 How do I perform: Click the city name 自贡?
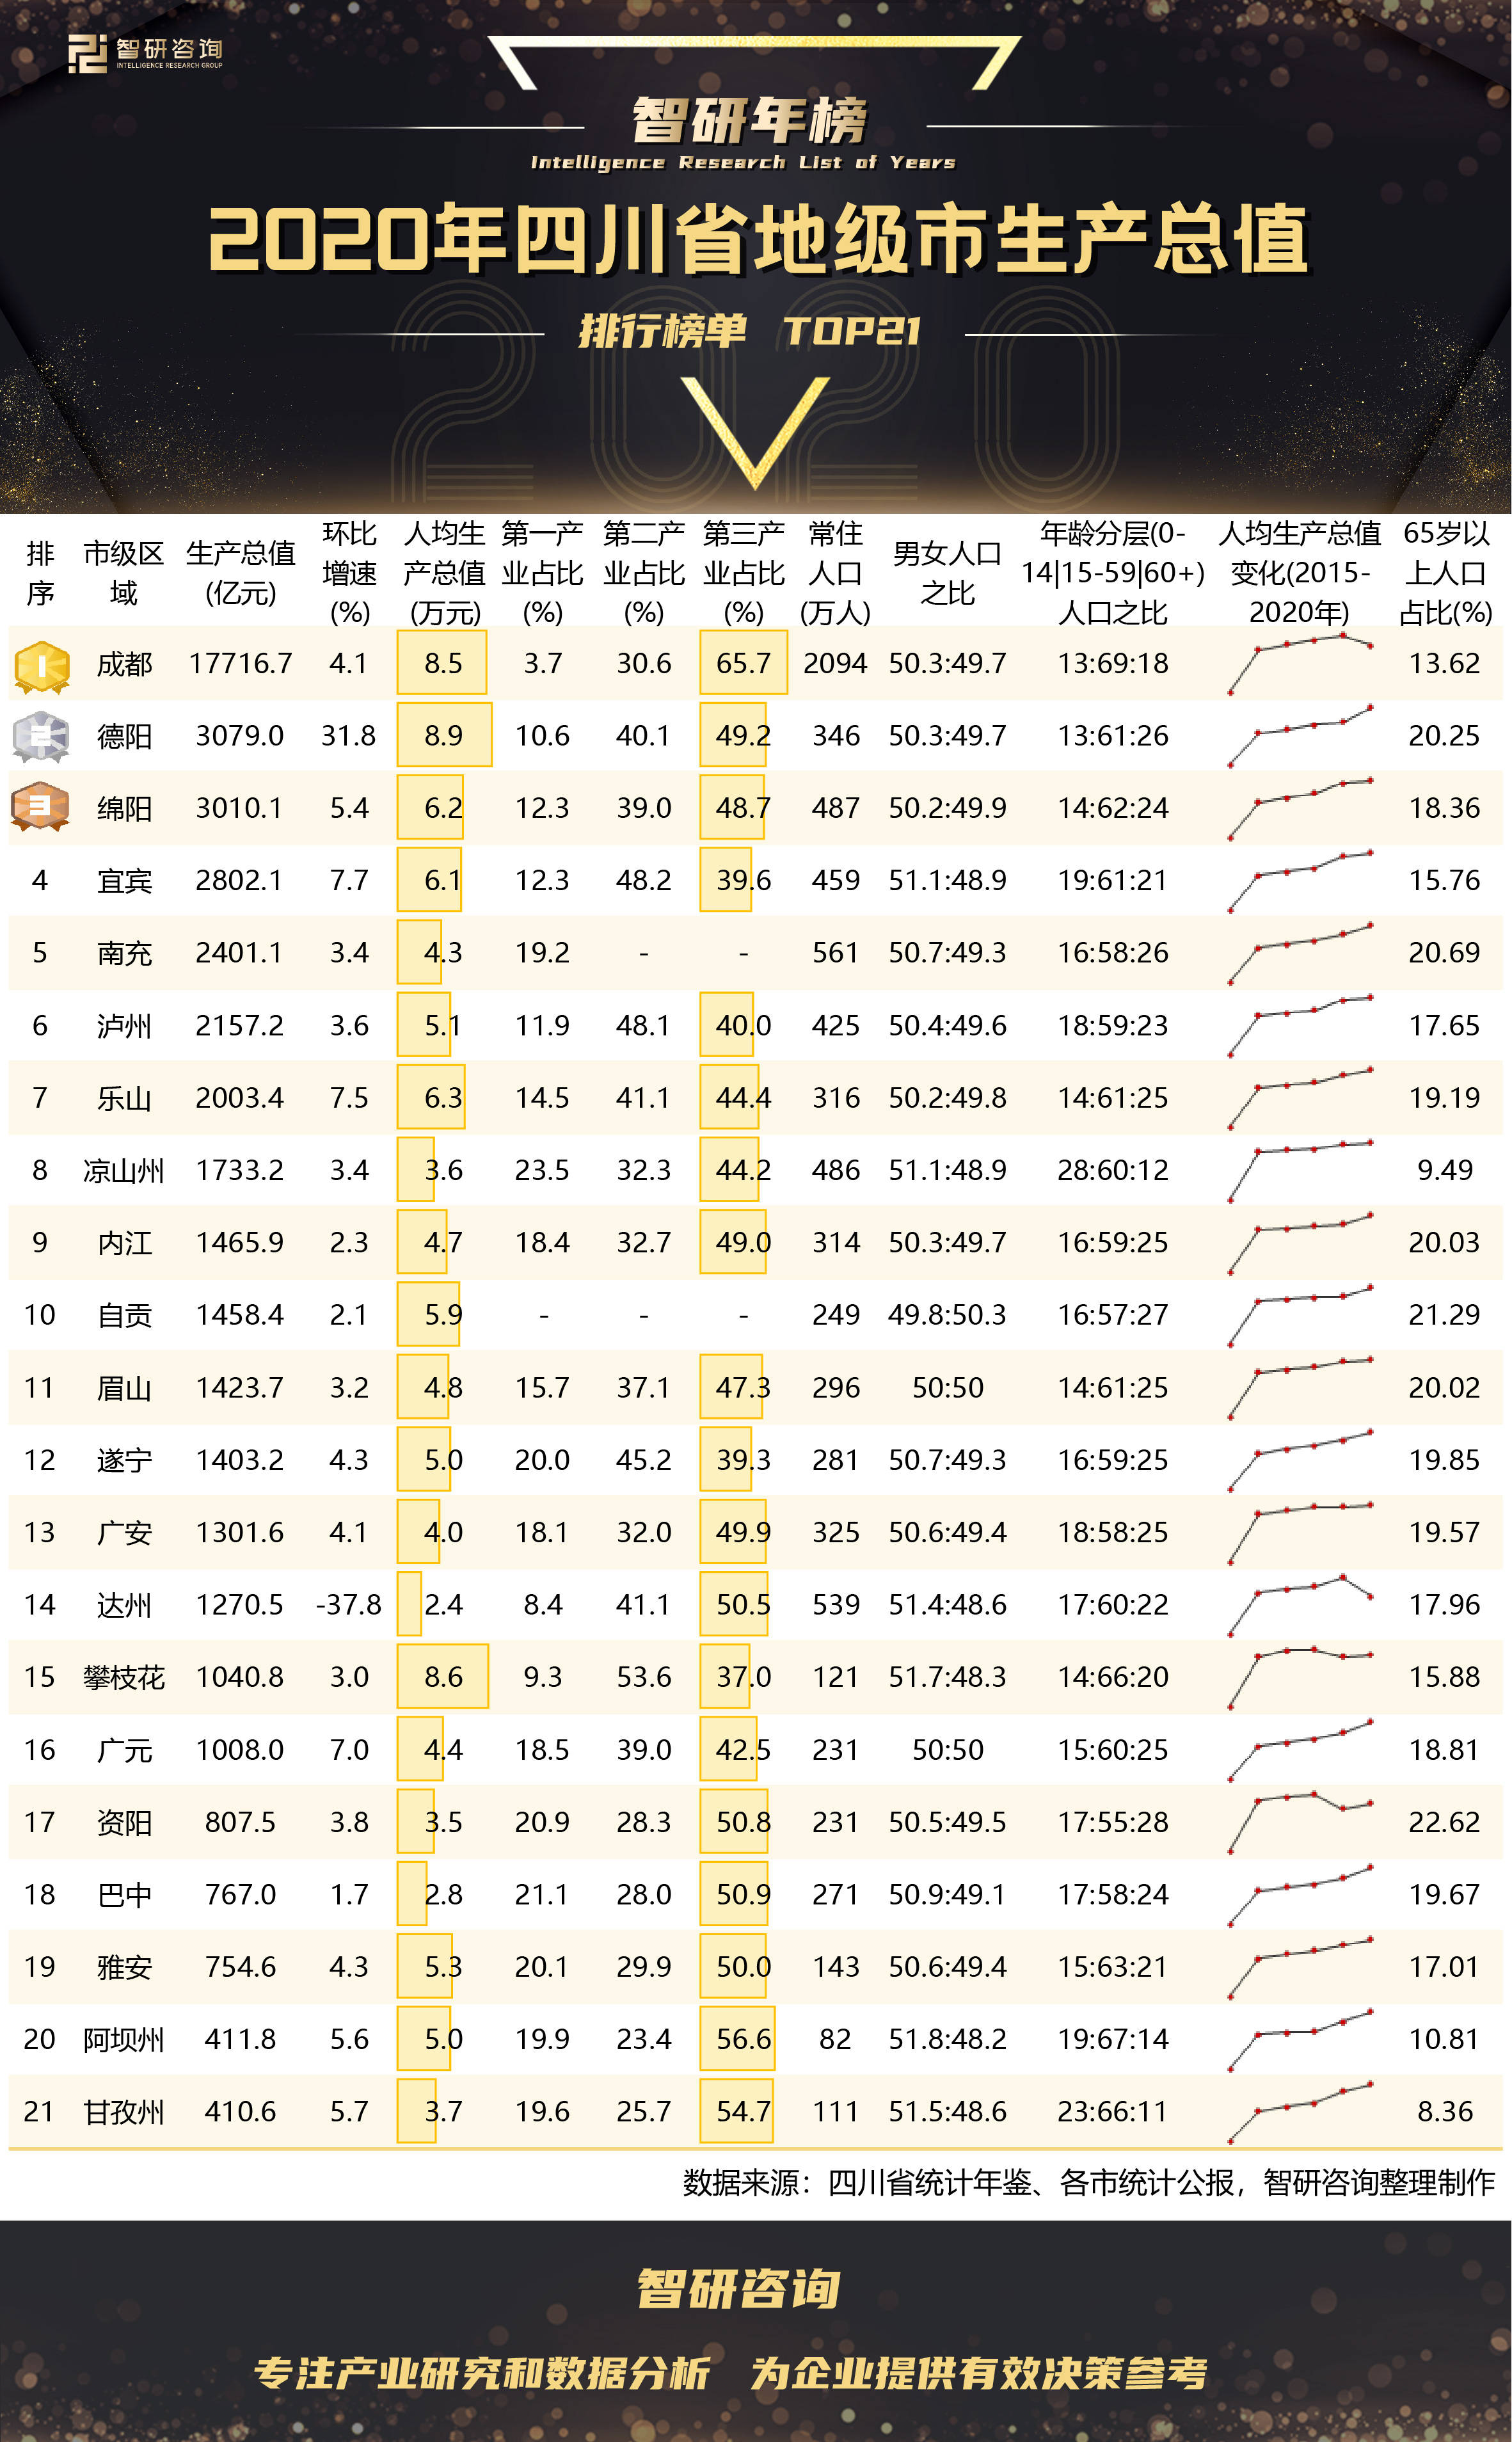click(x=124, y=1315)
